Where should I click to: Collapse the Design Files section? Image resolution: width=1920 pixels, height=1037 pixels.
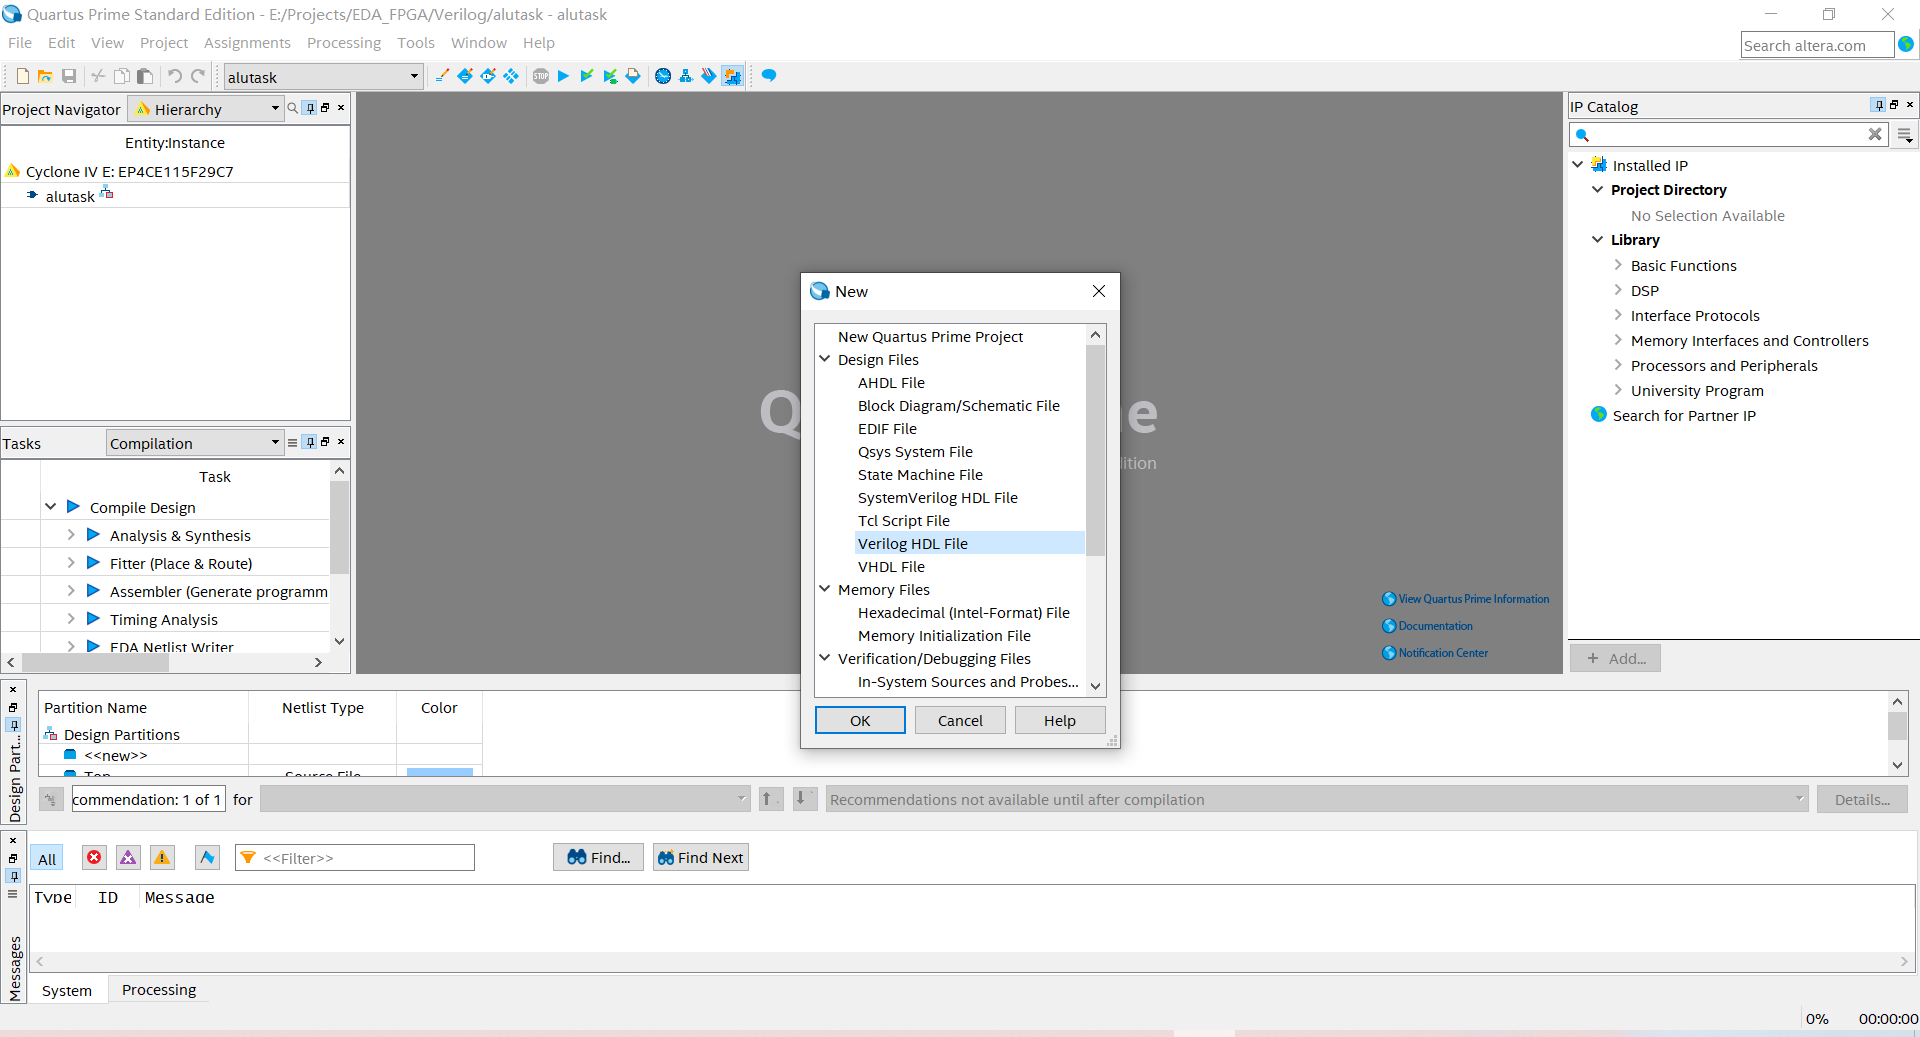(824, 359)
